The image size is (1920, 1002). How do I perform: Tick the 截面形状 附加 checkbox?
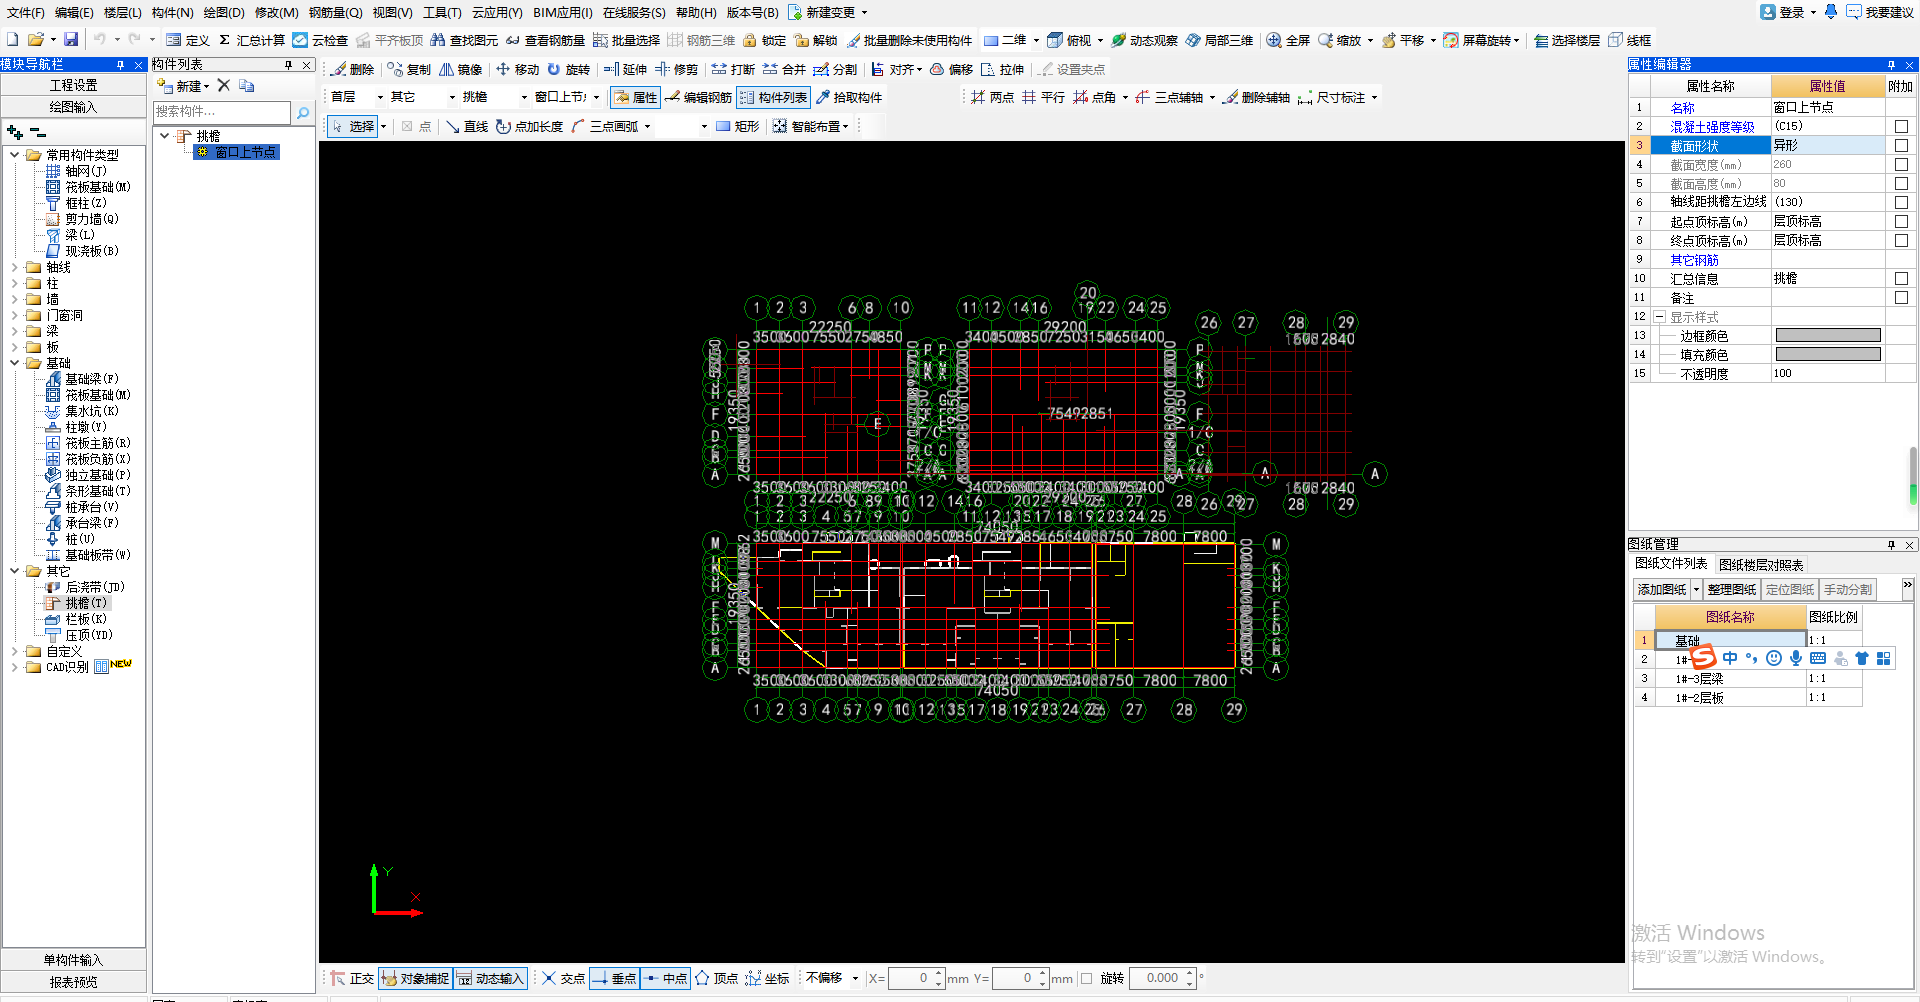coord(1901,145)
